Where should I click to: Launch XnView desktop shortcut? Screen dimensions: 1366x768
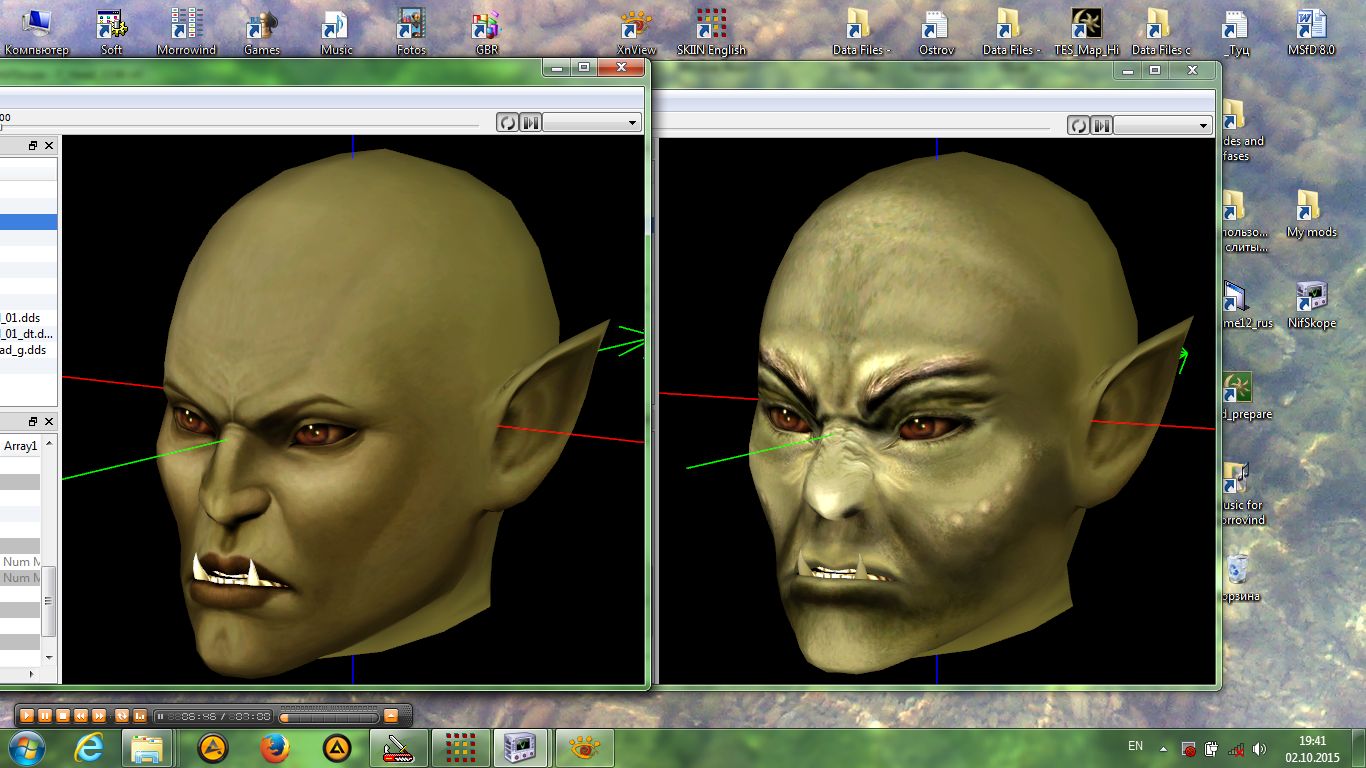(x=637, y=30)
